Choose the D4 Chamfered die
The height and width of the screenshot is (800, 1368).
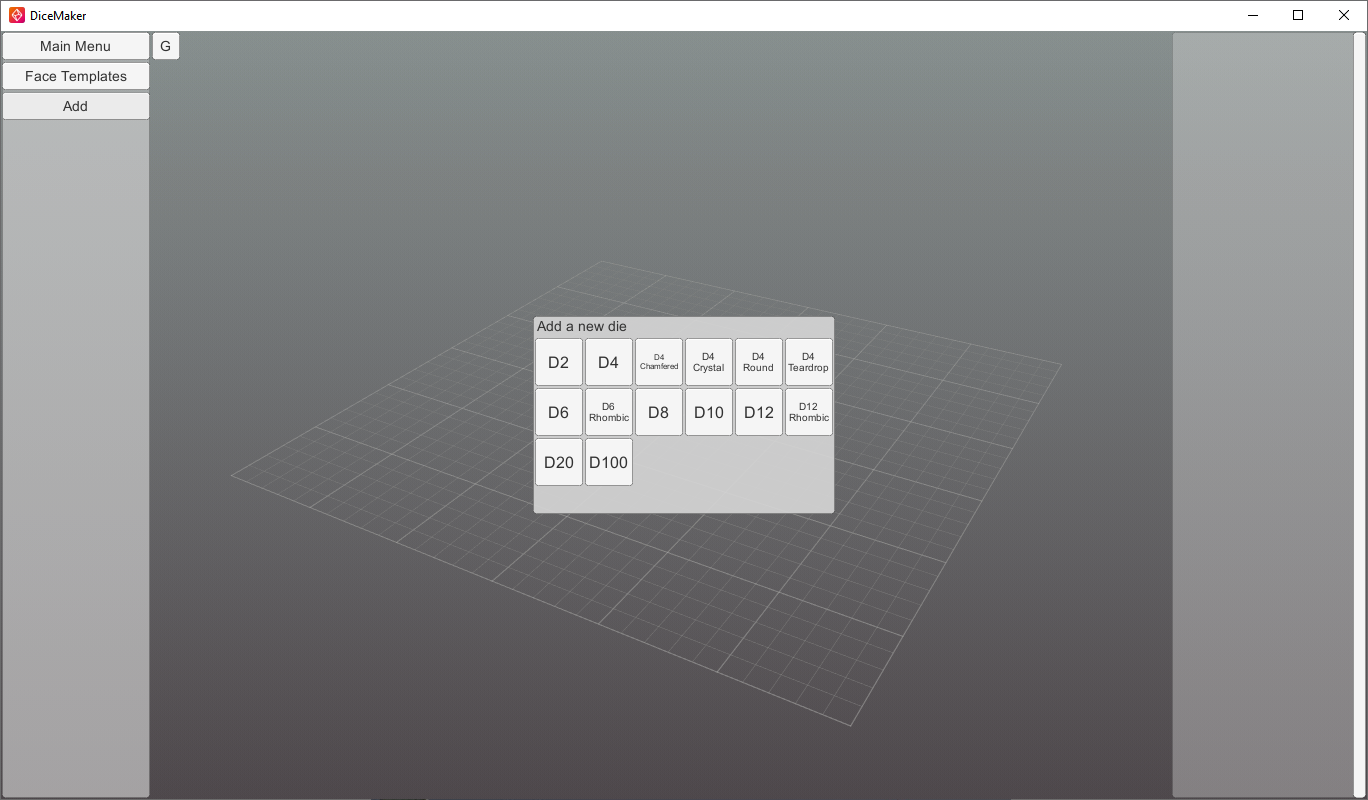(658, 362)
